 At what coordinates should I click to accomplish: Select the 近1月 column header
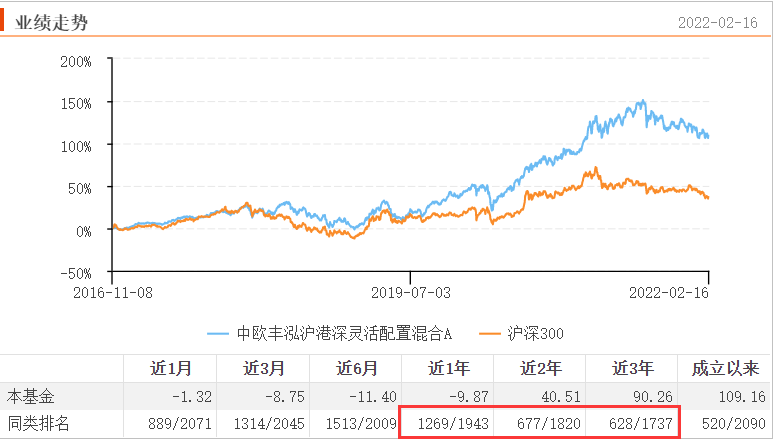171,368
